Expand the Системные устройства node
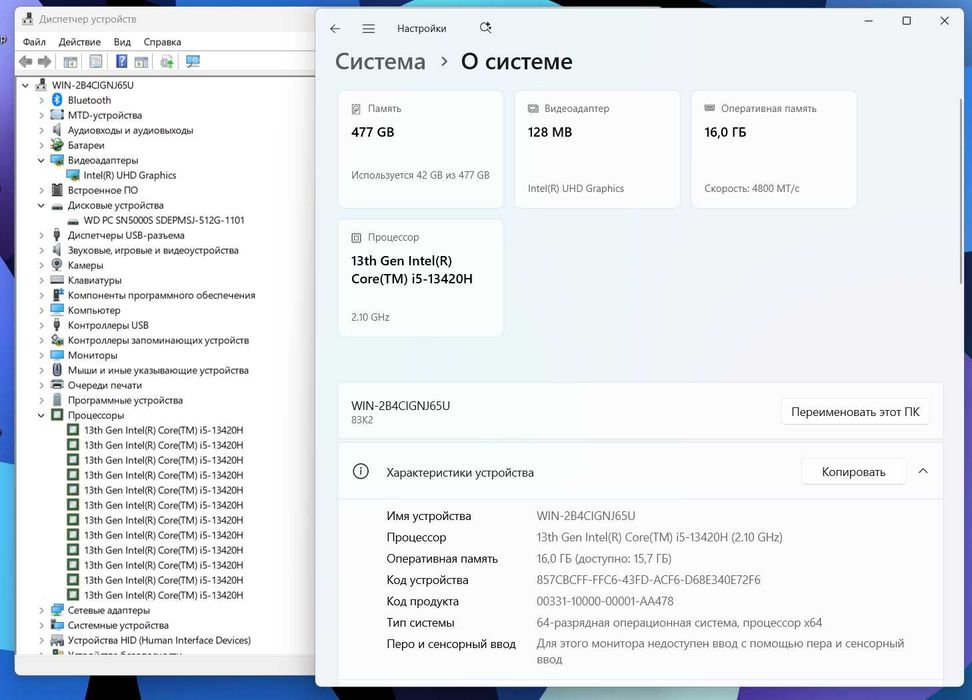The height and width of the screenshot is (700, 972). coord(41,626)
